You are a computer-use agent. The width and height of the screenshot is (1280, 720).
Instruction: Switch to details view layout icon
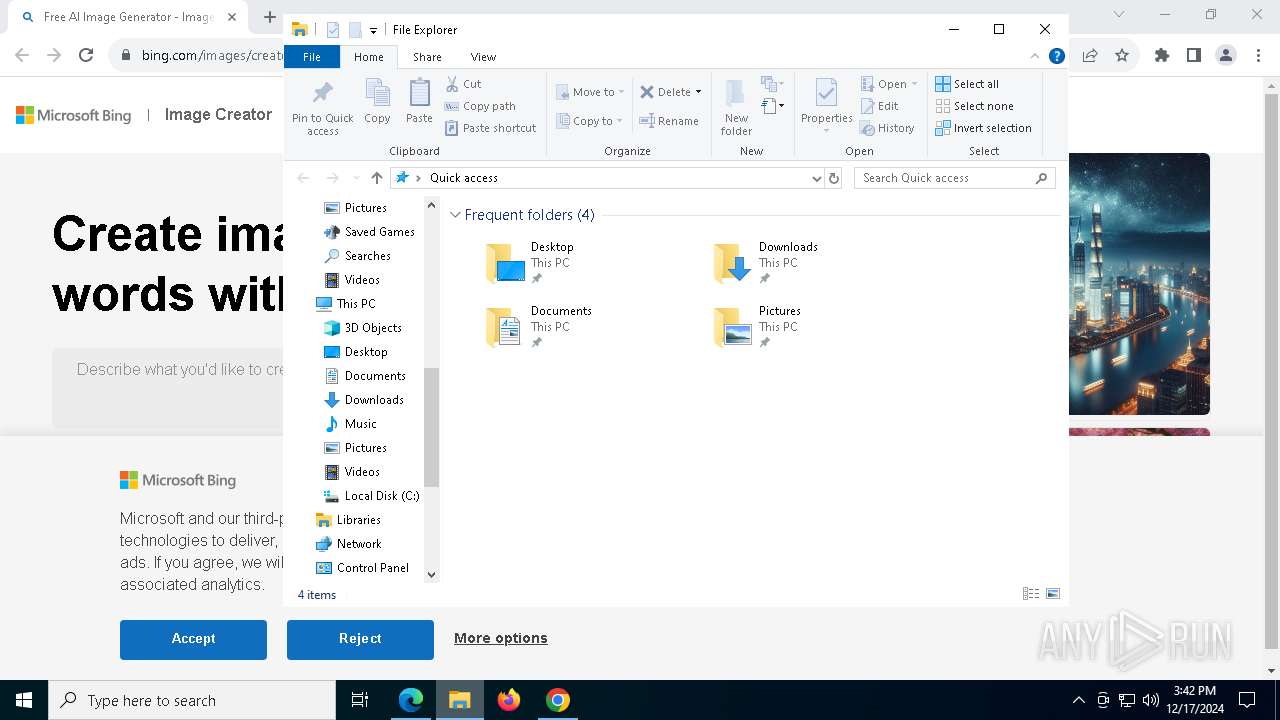(x=1031, y=594)
